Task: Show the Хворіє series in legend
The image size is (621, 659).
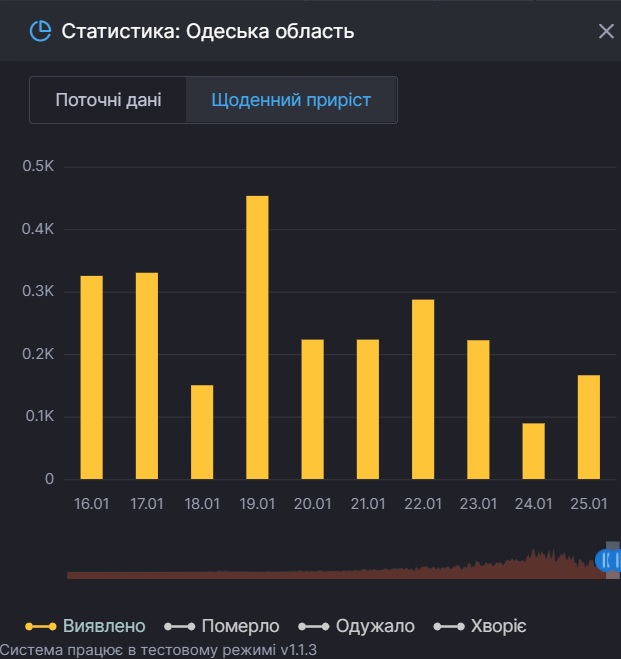Action: click(480, 626)
